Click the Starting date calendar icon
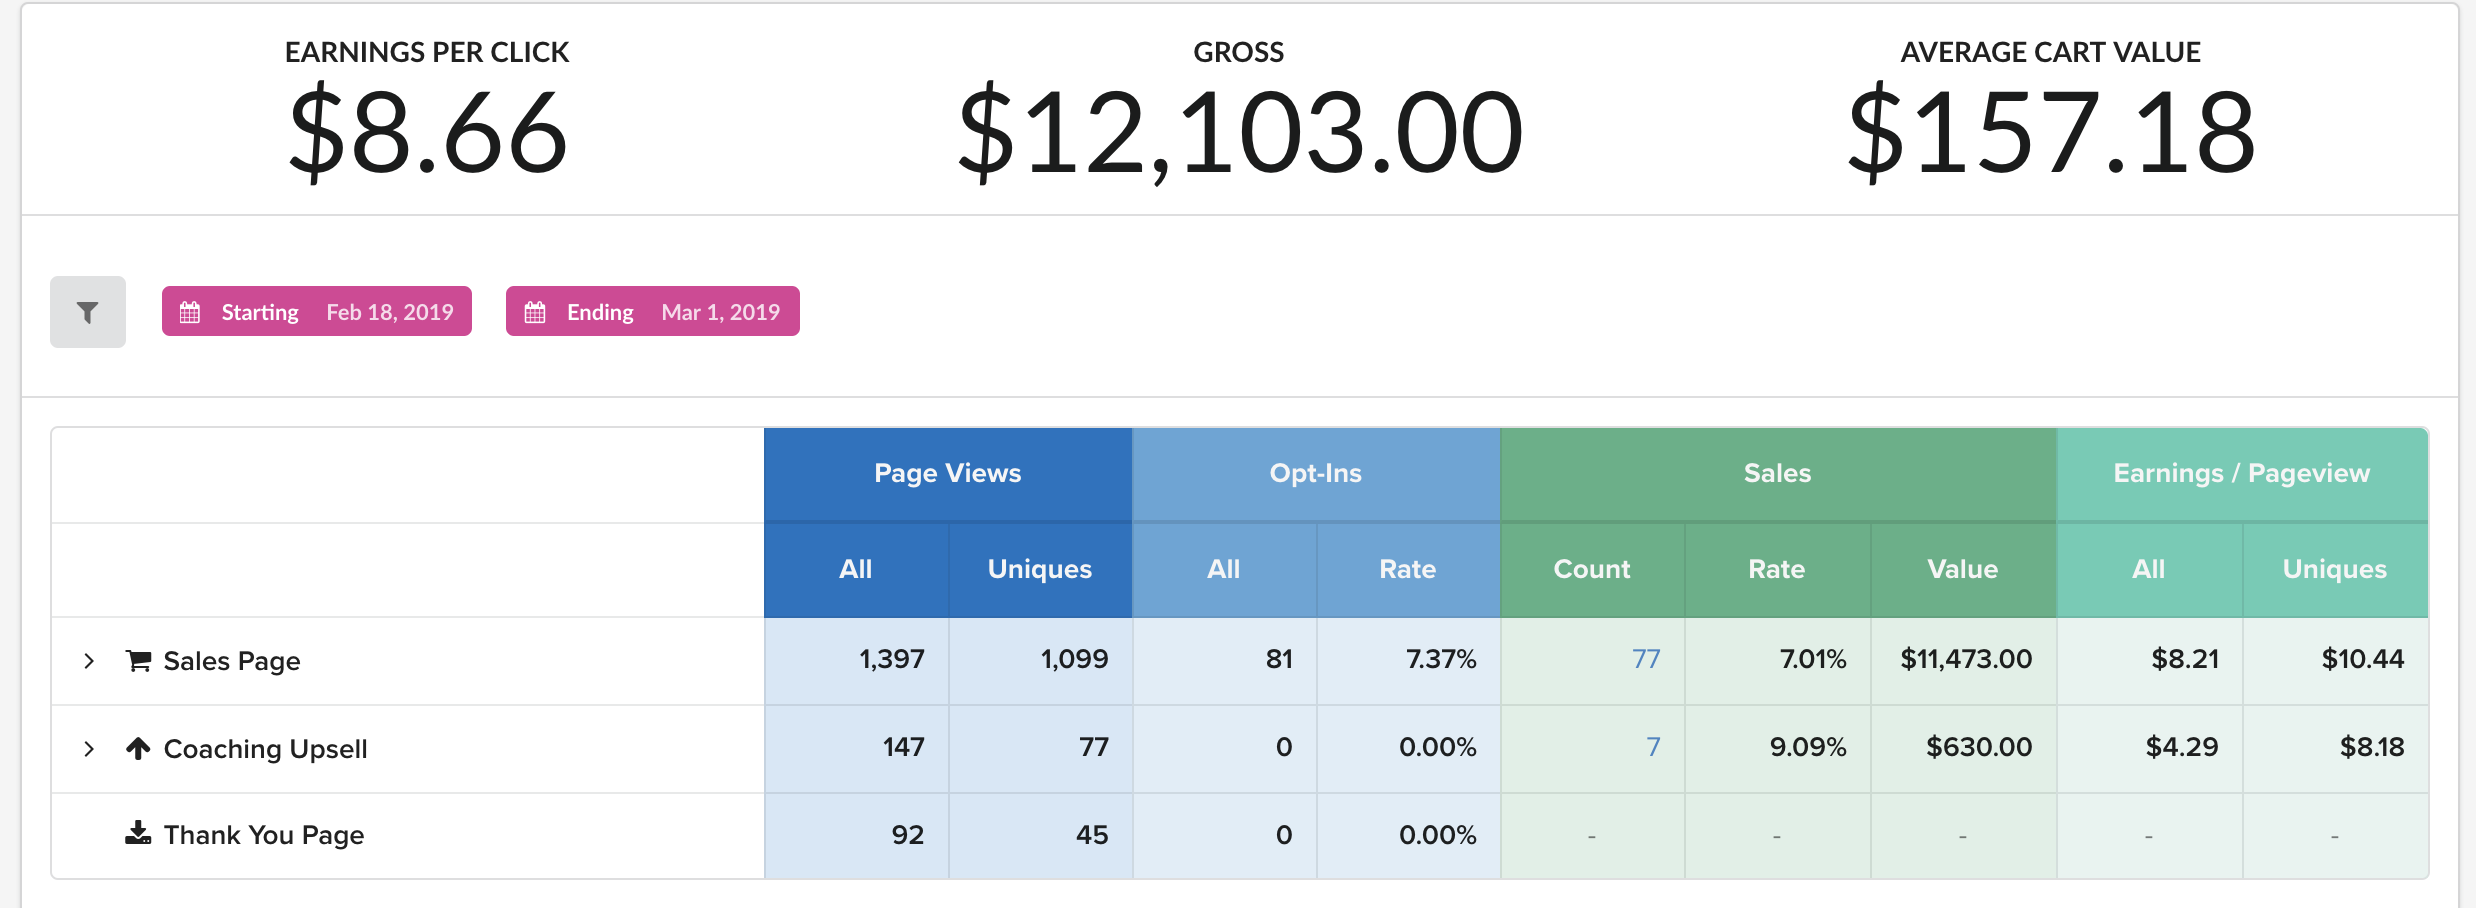 coord(190,312)
